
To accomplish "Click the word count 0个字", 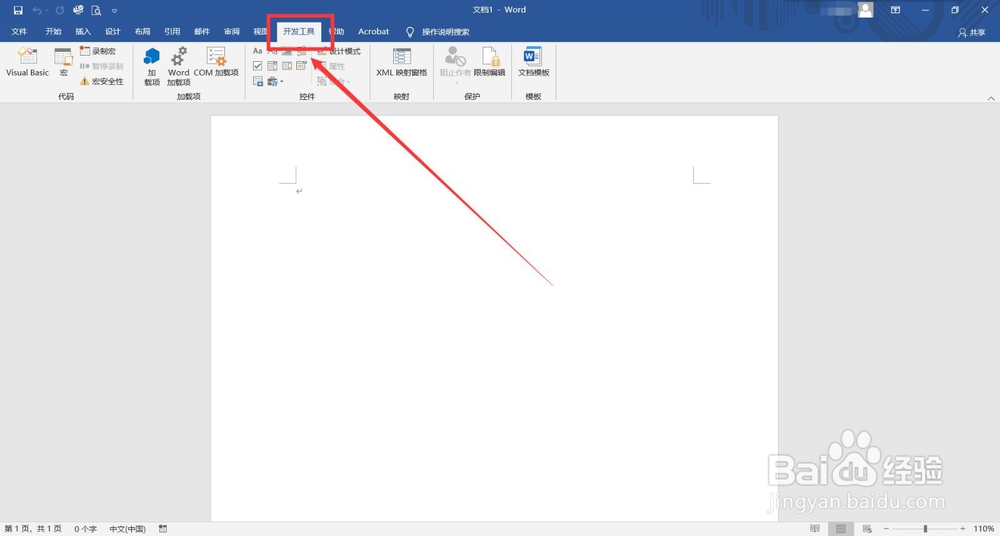I will (85, 529).
